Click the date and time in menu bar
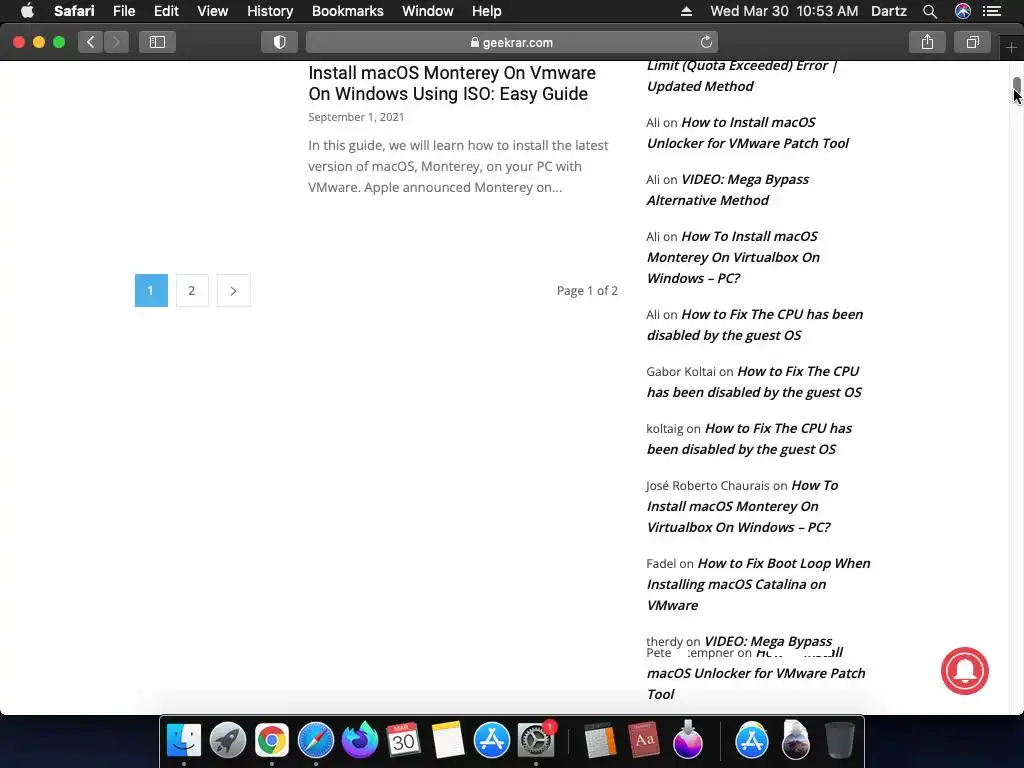1024x768 pixels. coord(784,11)
